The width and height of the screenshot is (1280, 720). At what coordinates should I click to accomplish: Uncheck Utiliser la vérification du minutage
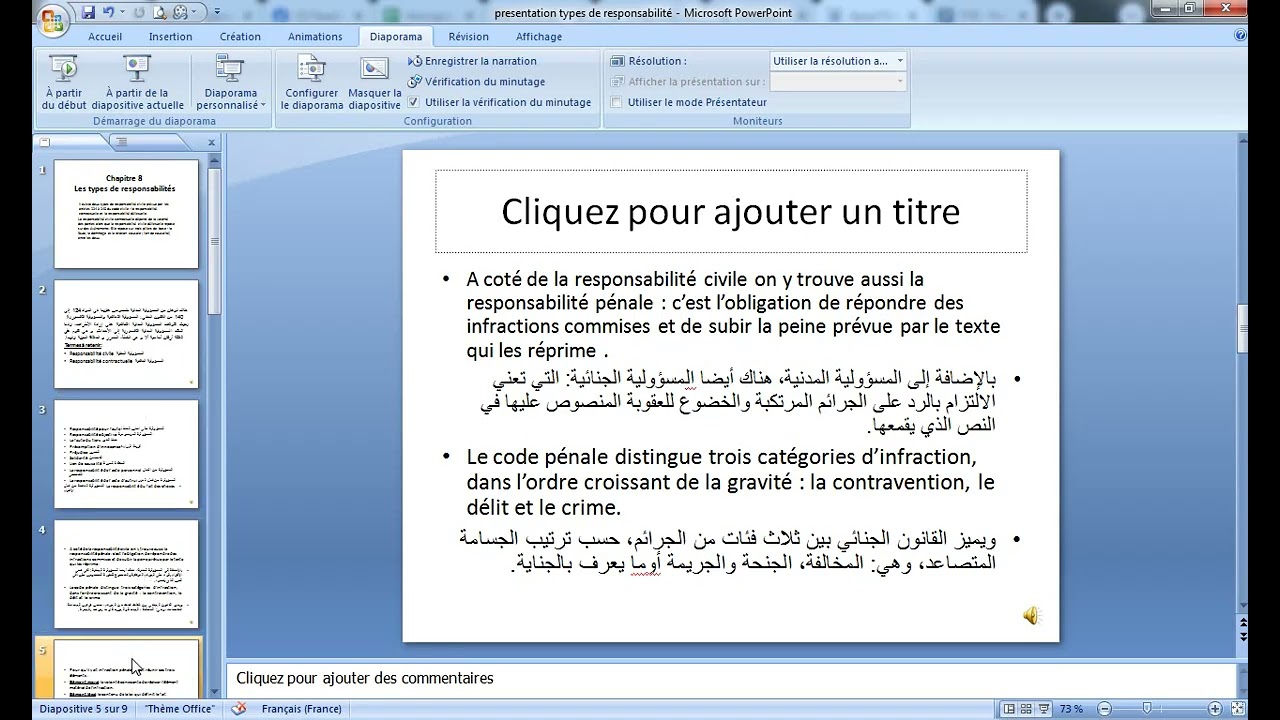point(415,102)
